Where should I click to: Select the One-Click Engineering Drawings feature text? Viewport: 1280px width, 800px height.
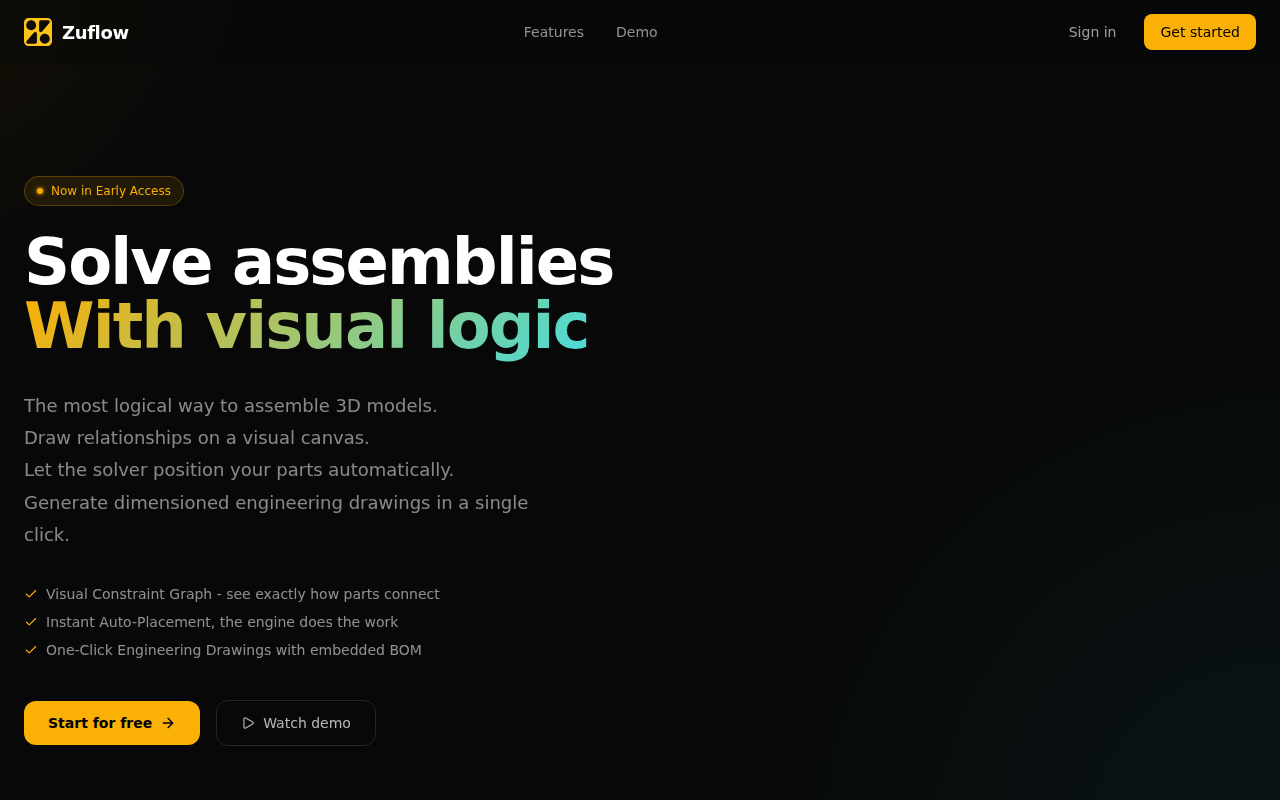click(x=234, y=650)
